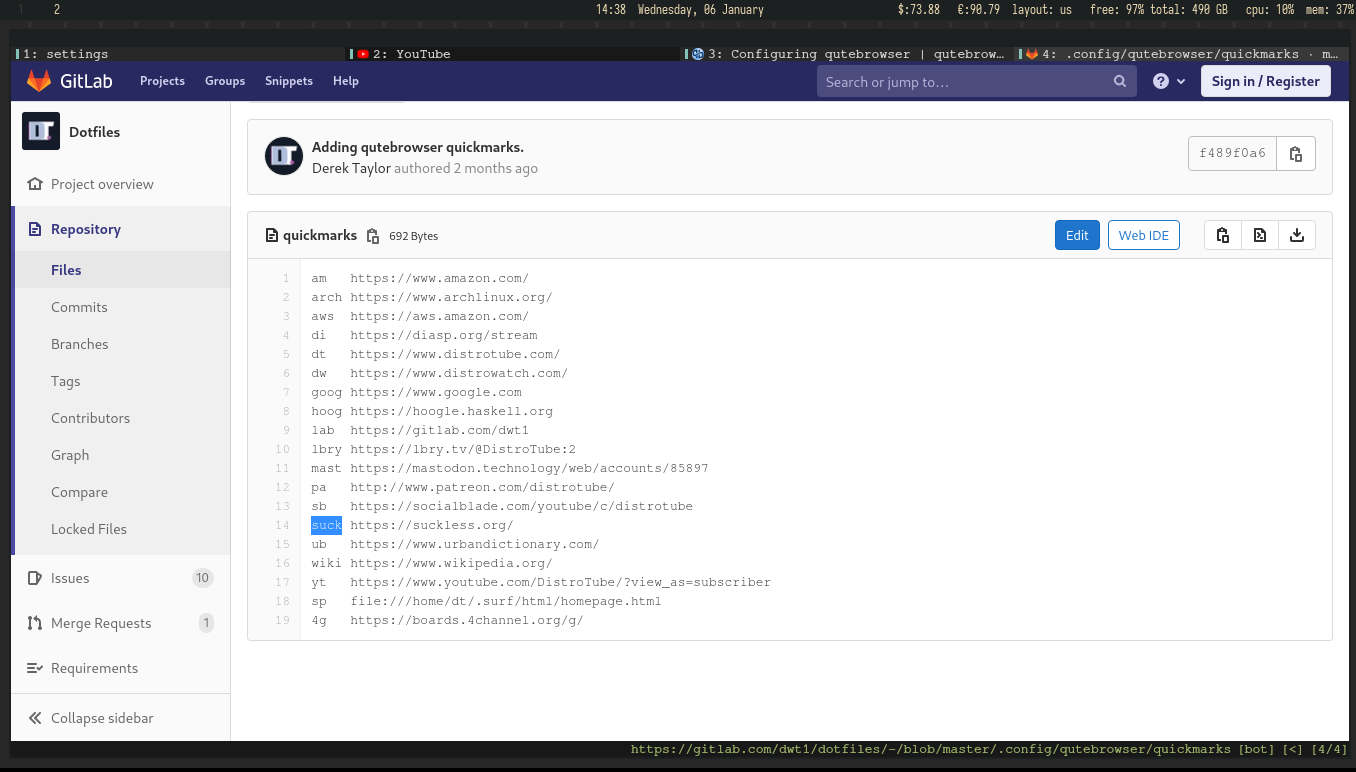Viewport: 1356px width, 772px height.
Task: Click line number 1 in the gutter
Action: pyautogui.click(x=286, y=278)
